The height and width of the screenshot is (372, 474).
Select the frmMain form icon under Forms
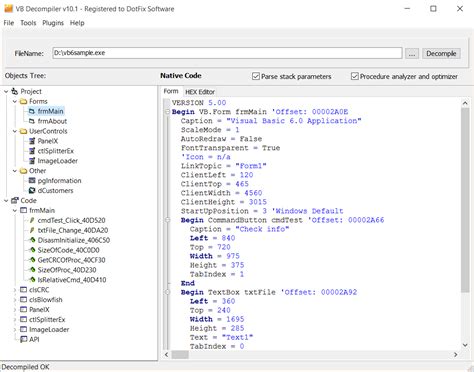point(32,111)
